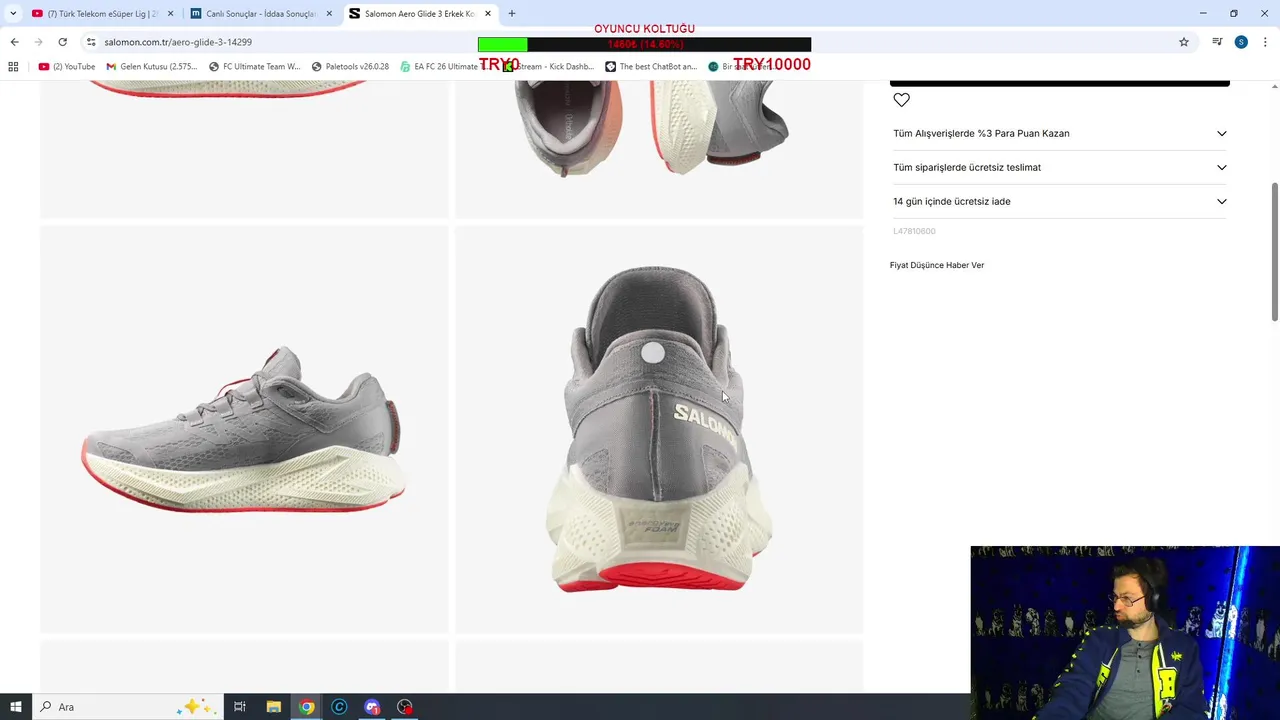Open YouTube bookmark
This screenshot has width=1280, height=720.
tap(67, 67)
